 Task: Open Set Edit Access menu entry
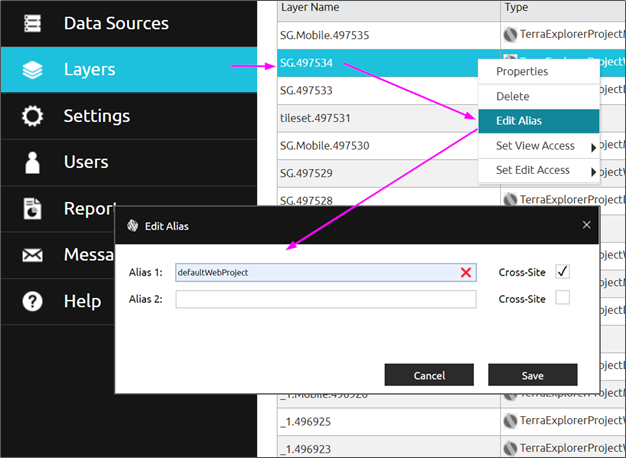[539, 171]
